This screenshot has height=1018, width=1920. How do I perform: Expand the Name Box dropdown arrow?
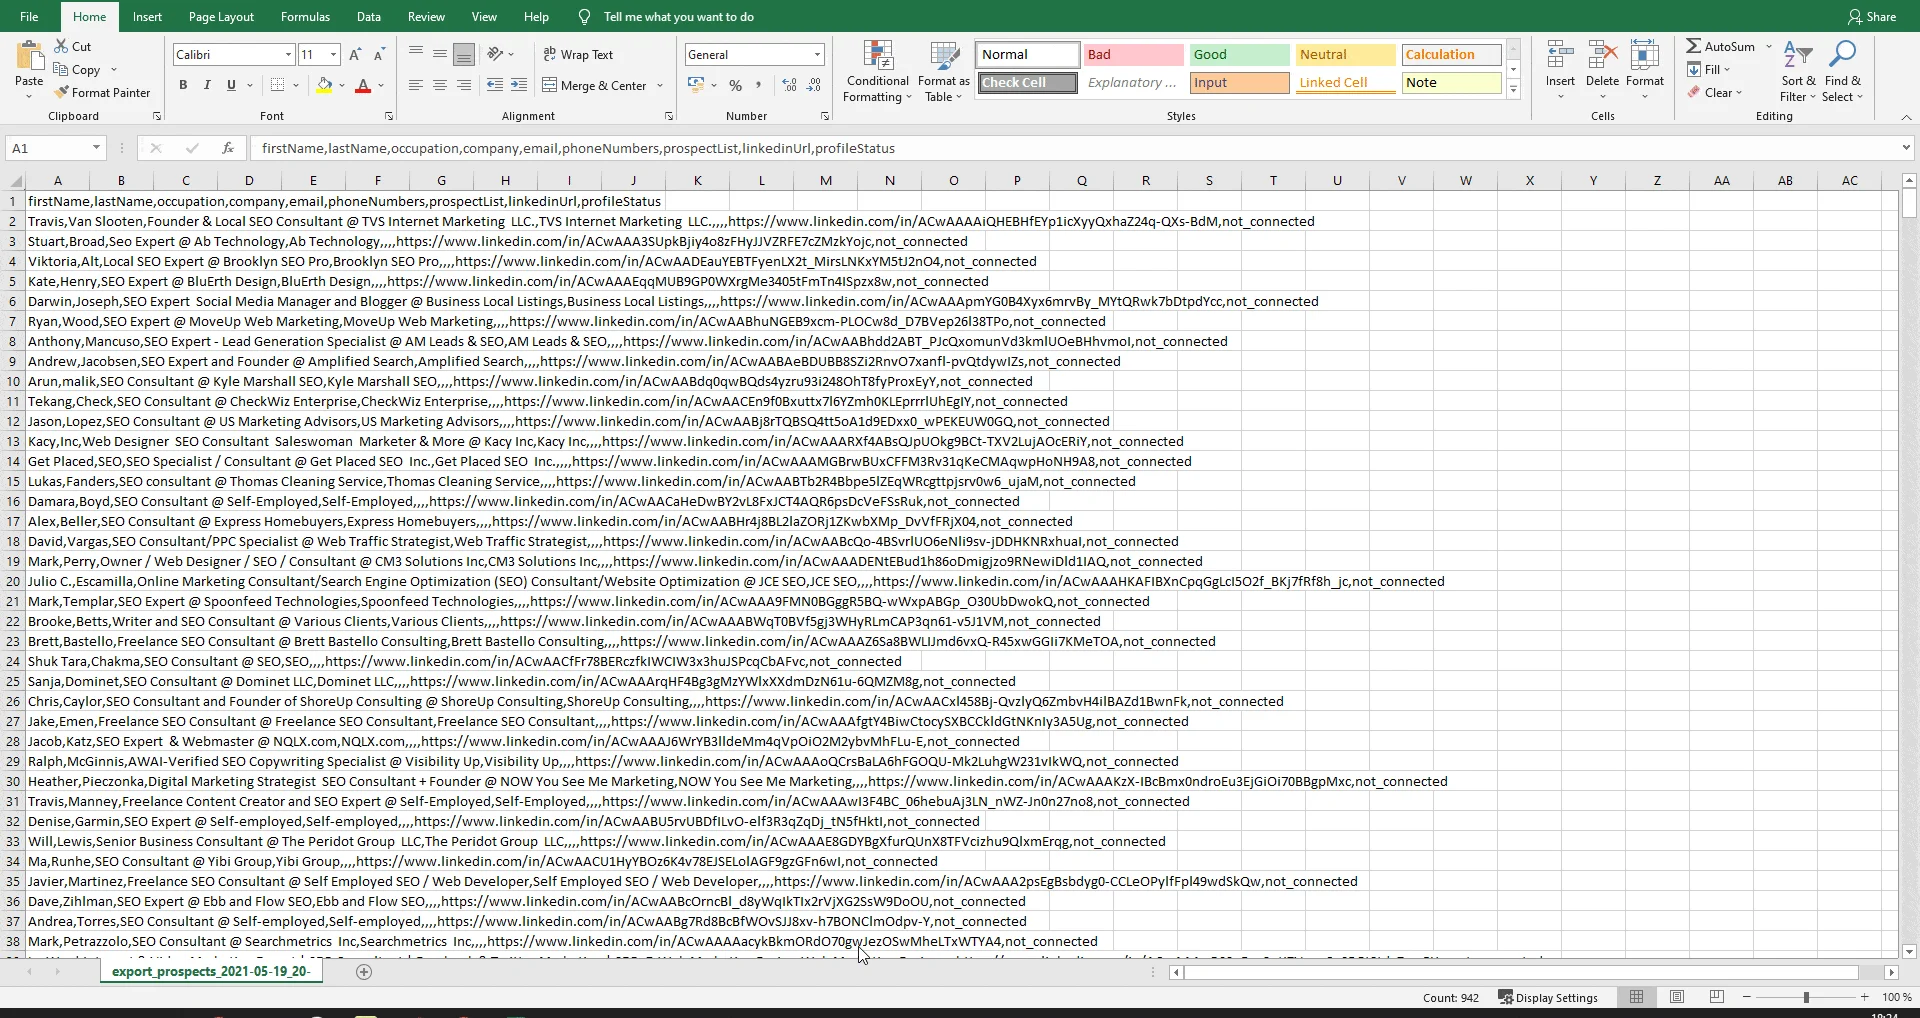(x=96, y=148)
